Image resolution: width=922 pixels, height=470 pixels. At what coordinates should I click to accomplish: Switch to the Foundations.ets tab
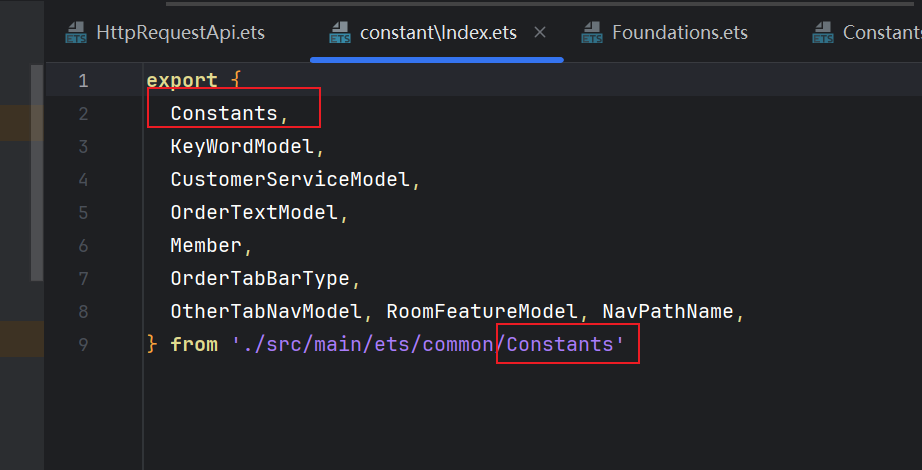click(x=679, y=33)
